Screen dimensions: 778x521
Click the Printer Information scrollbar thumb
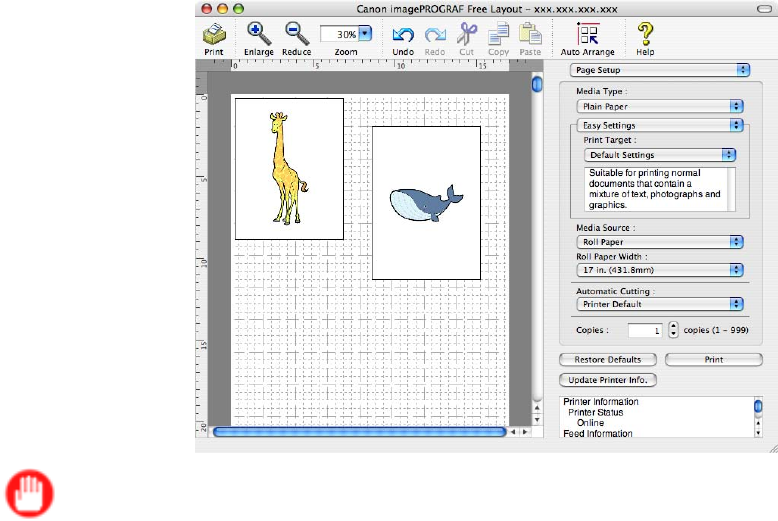click(x=758, y=406)
